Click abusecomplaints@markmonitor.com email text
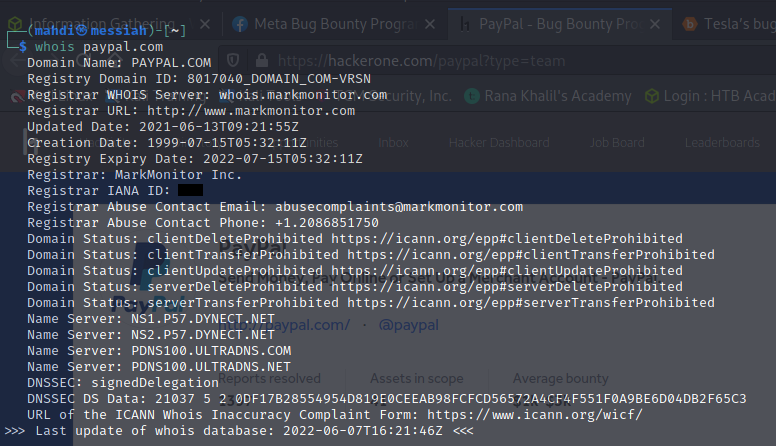 click(399, 206)
